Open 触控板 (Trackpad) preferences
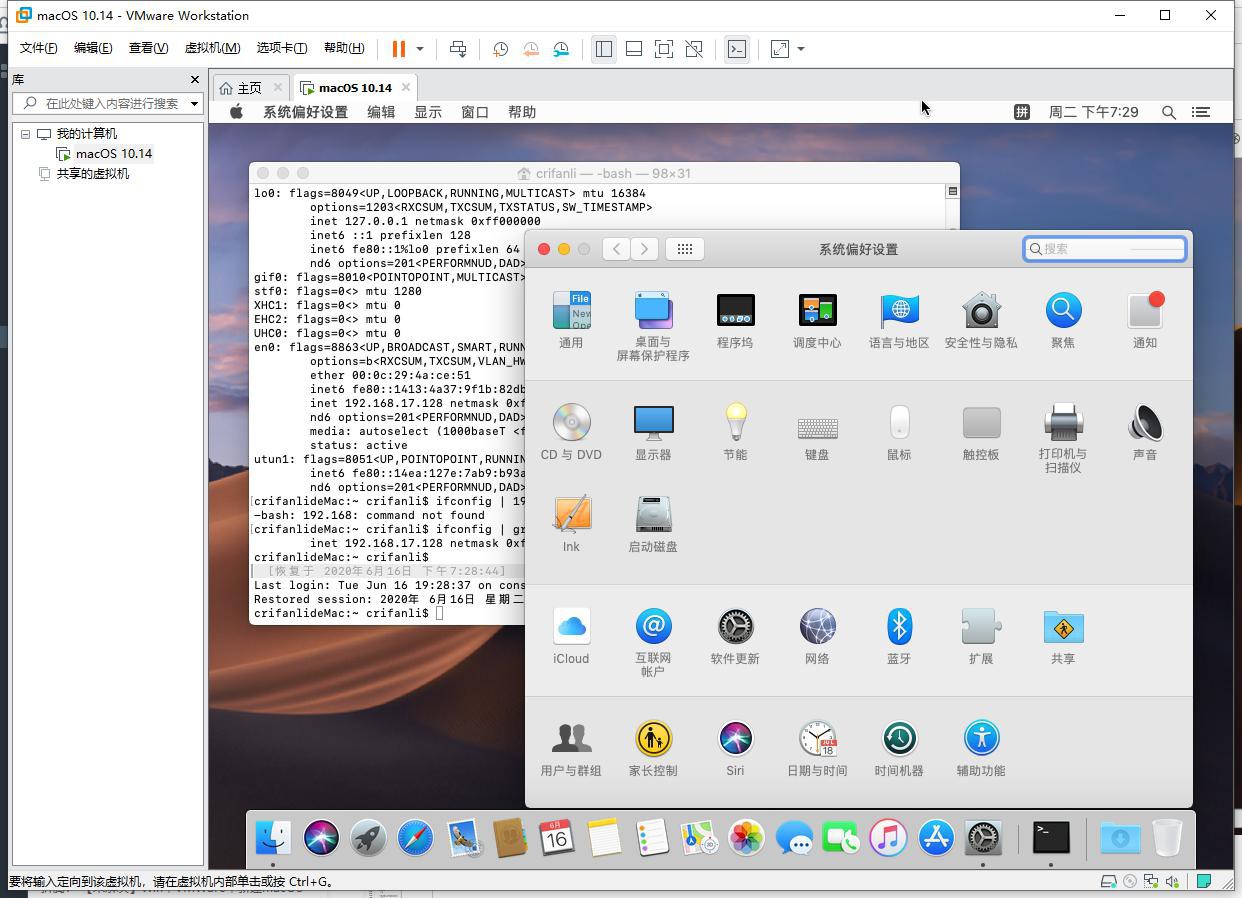The width and height of the screenshot is (1242, 898). [x=981, y=432]
